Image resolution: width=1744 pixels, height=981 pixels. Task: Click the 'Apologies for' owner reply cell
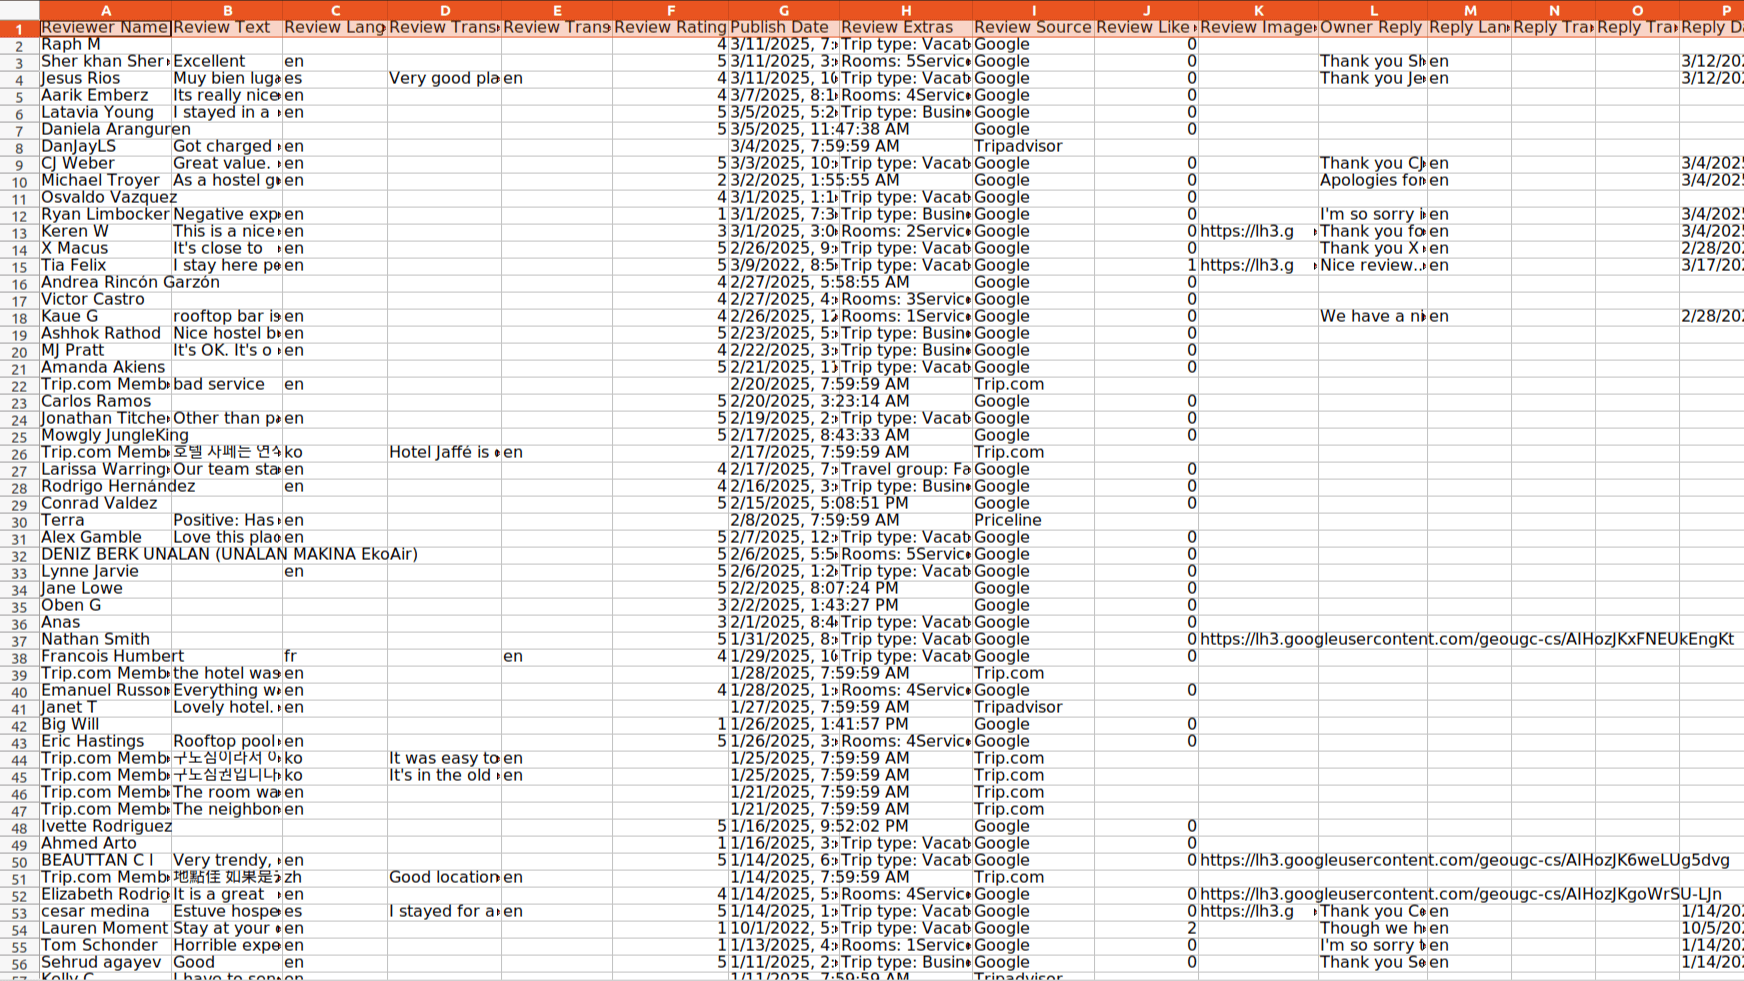1373,180
